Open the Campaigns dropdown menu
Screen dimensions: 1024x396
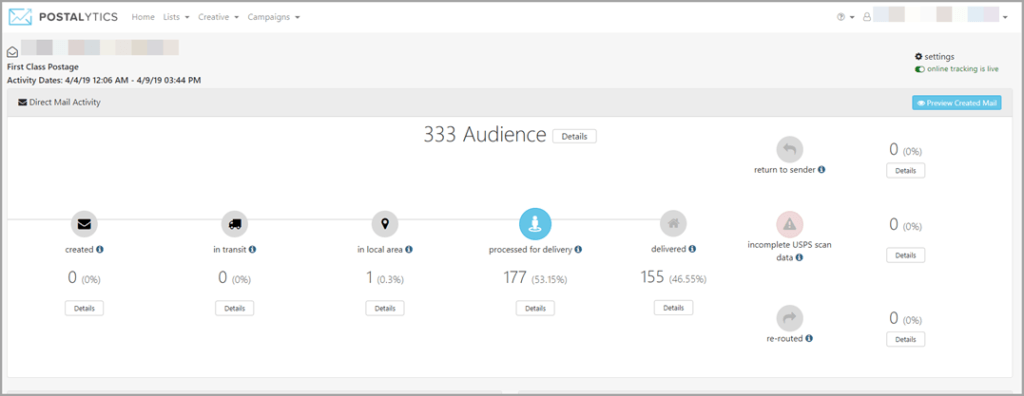274,17
